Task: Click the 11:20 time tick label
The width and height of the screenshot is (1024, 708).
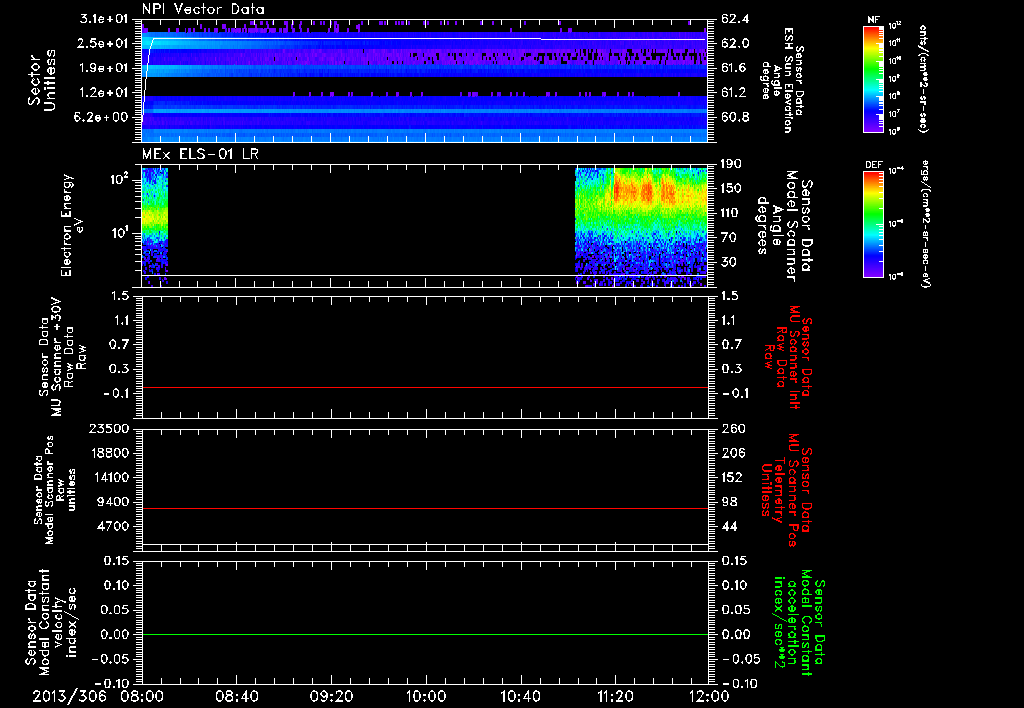Action: tap(615, 696)
